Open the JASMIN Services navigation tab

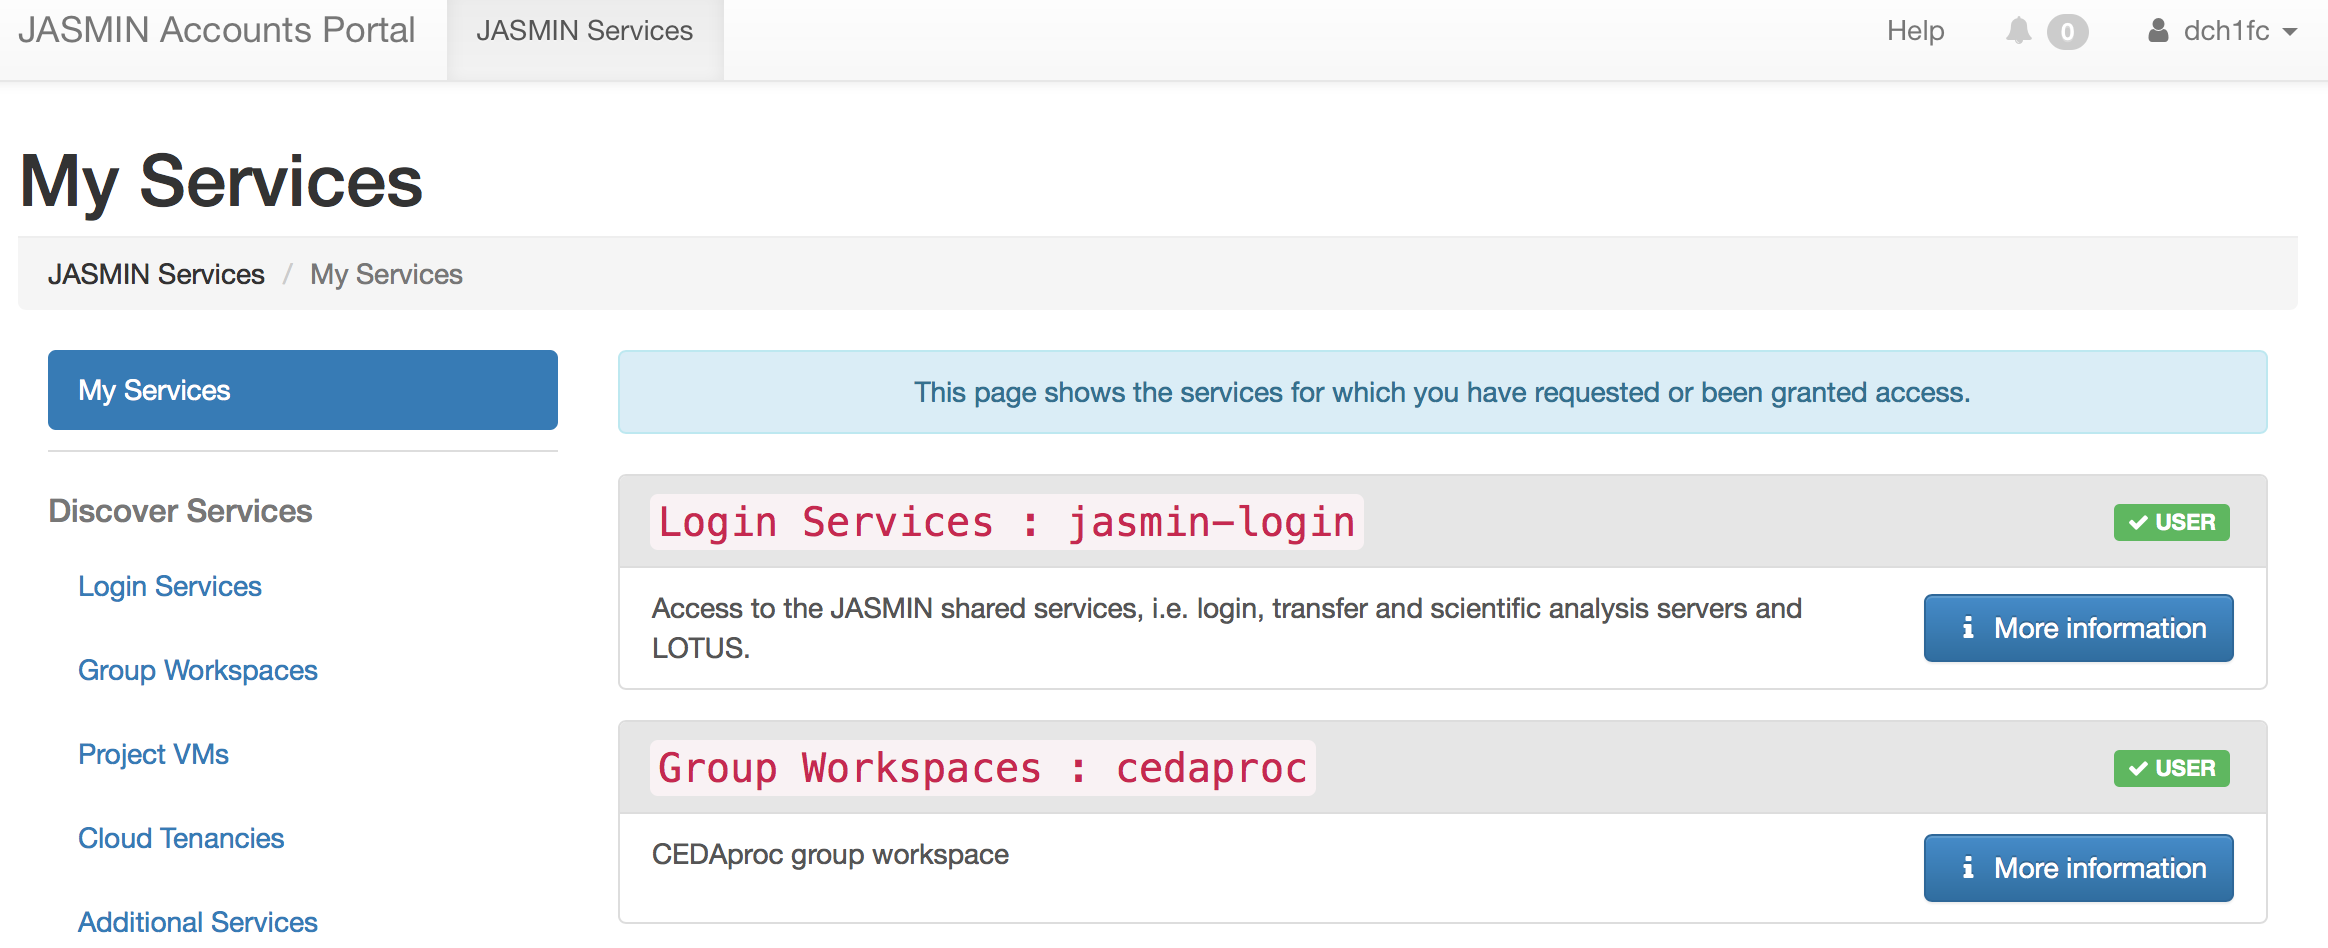click(x=584, y=32)
